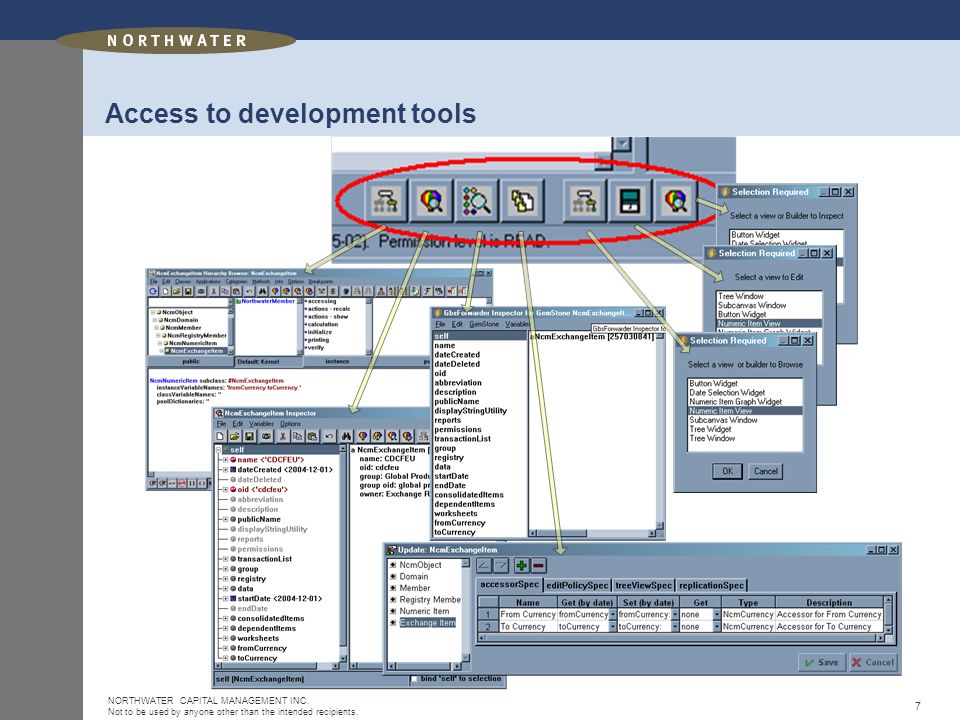Open Variables menu in NcmExchangeItem Inspector

(x=261, y=424)
